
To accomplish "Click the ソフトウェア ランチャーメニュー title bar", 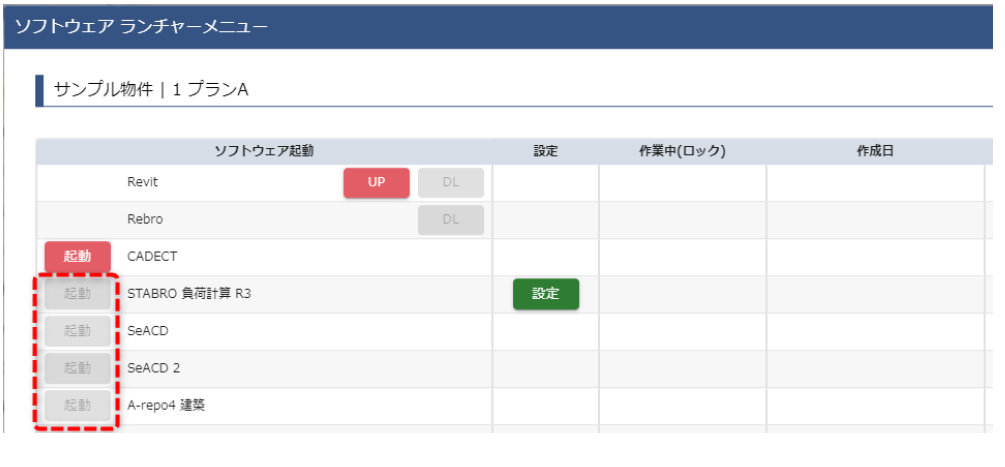I will pos(141,26).
